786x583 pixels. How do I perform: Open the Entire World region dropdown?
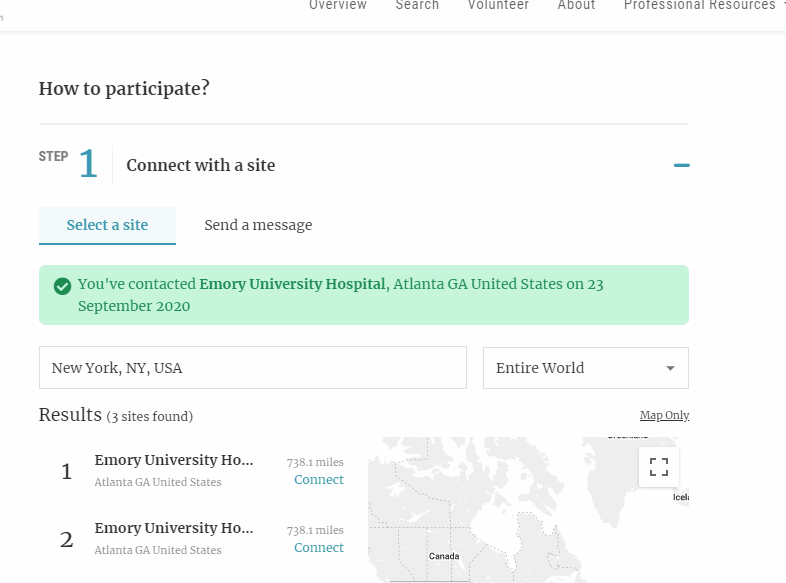coord(585,368)
